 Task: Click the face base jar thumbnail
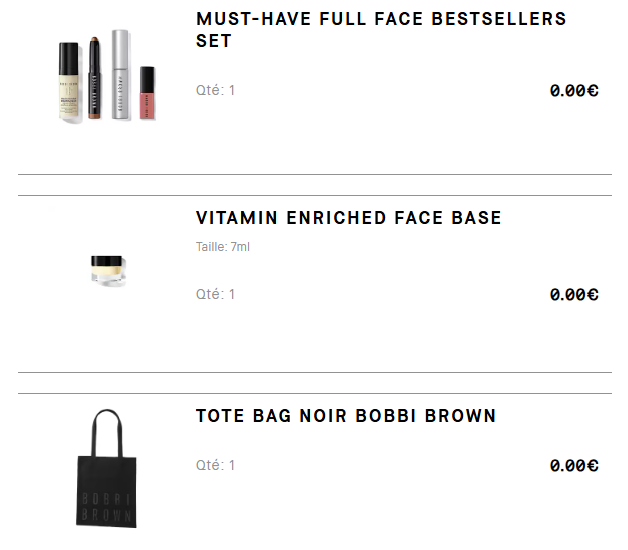107,270
